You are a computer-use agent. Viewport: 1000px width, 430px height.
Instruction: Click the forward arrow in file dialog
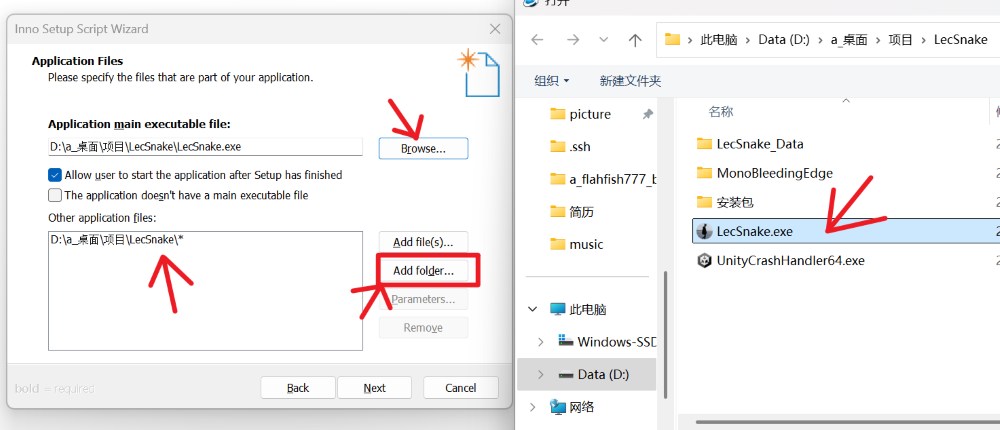pos(573,40)
